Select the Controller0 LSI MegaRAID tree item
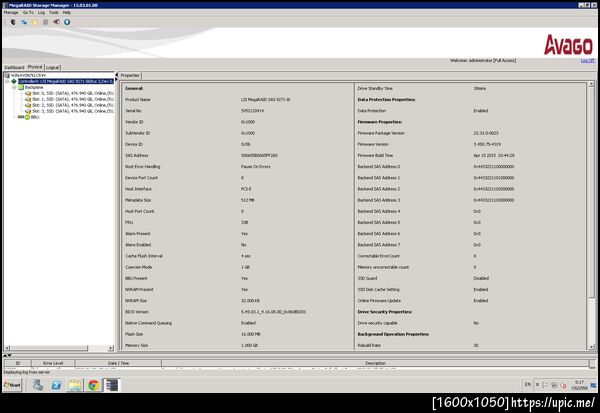Image resolution: width=600 pixels, height=413 pixels. (x=66, y=81)
